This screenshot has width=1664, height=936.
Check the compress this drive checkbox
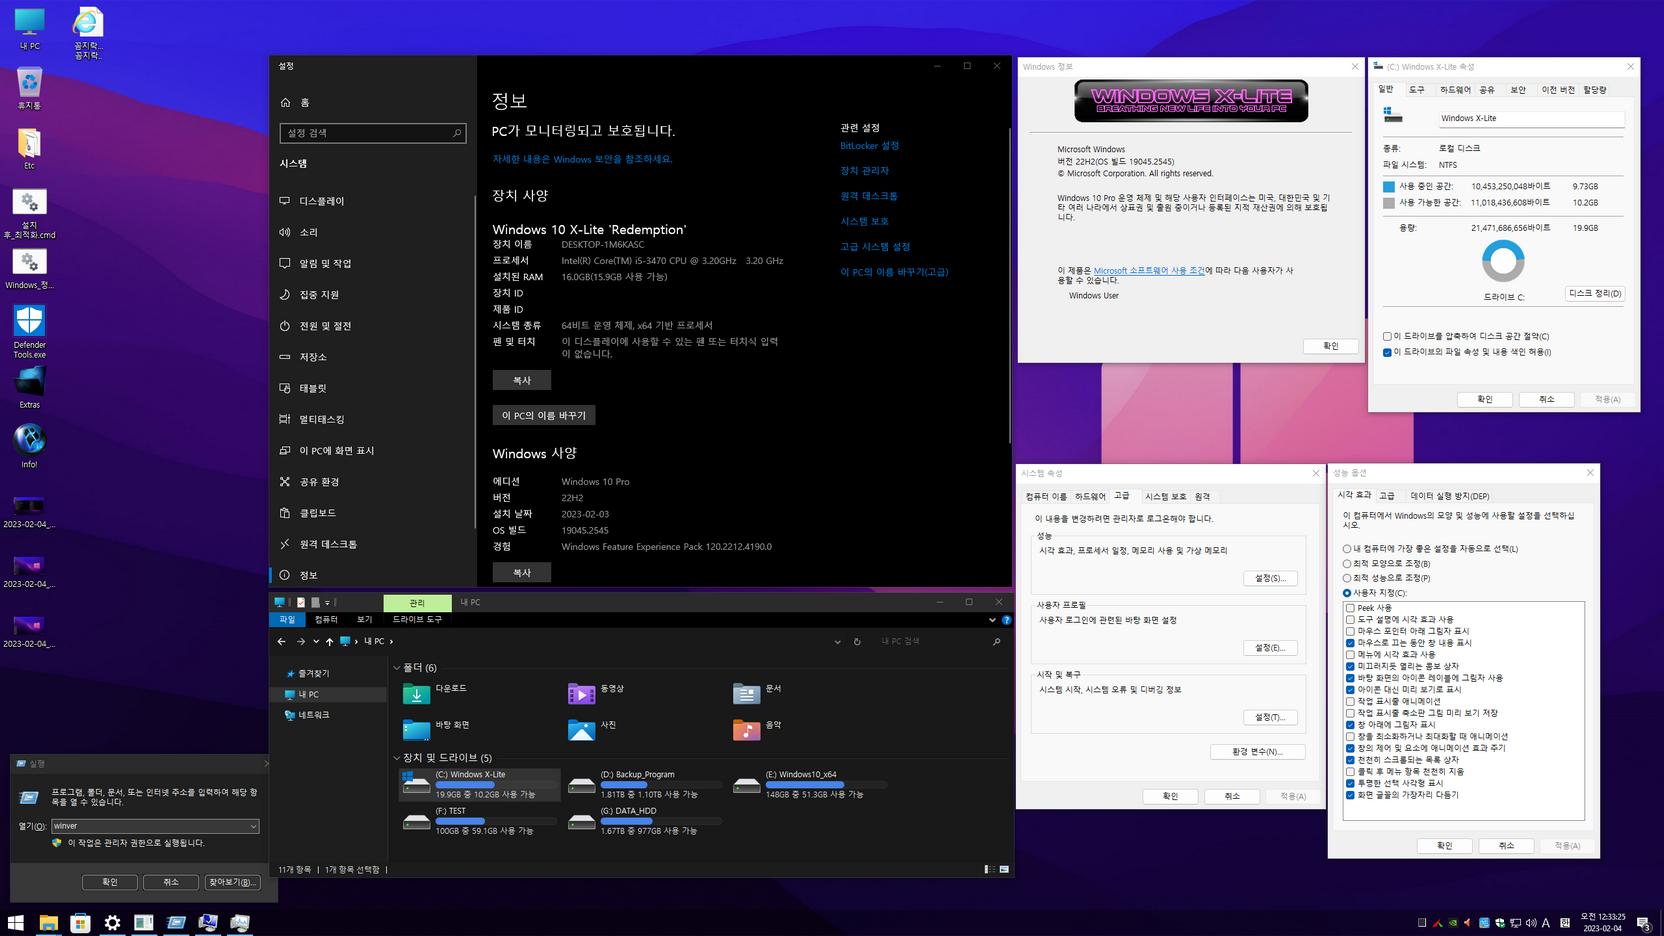point(1387,337)
